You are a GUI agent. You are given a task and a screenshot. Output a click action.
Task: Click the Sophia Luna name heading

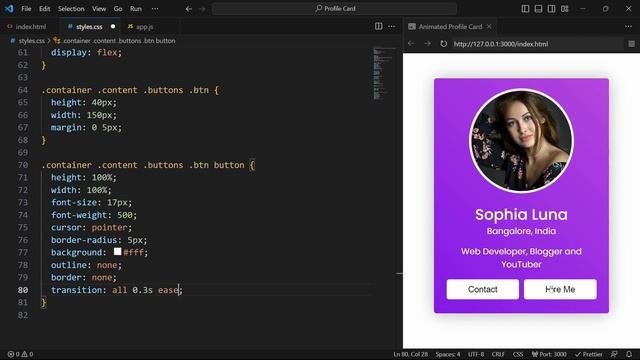(x=521, y=215)
